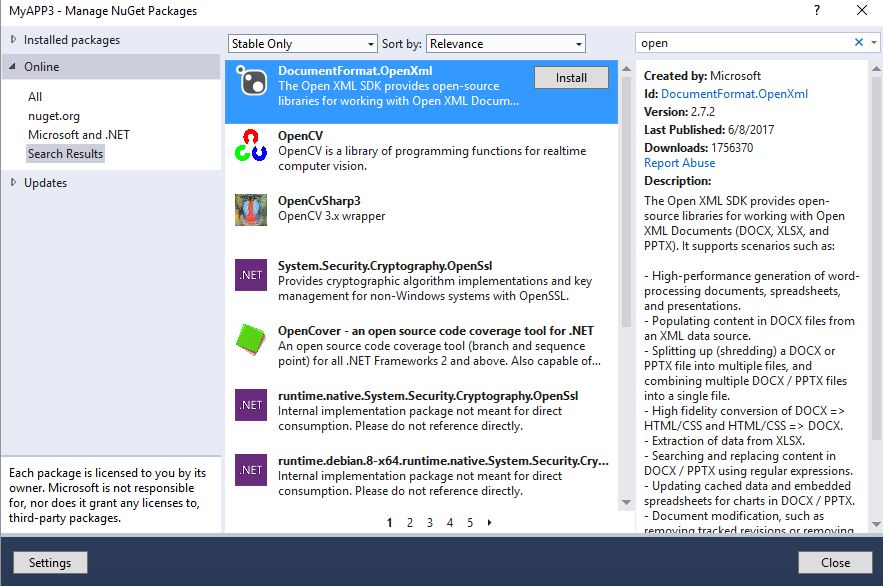The image size is (883, 586).
Task: Open the DocumentFormat.OpenXml Id link
Action: [734, 93]
